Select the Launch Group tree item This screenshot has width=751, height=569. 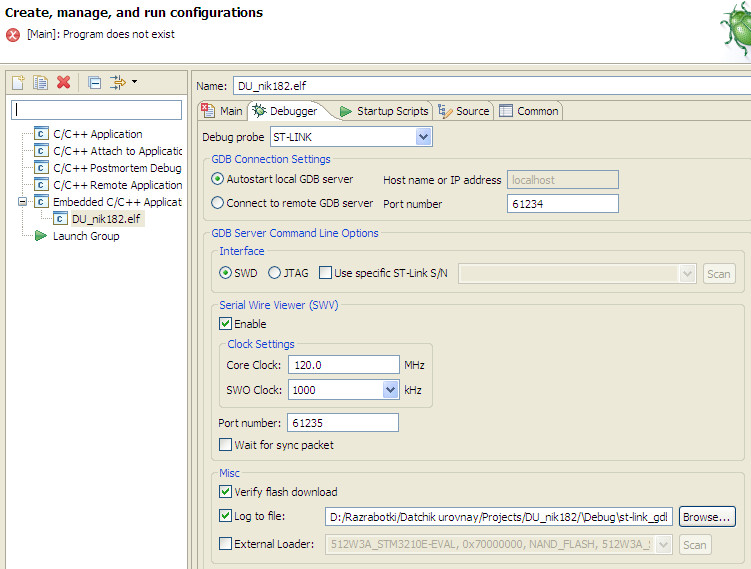85,236
